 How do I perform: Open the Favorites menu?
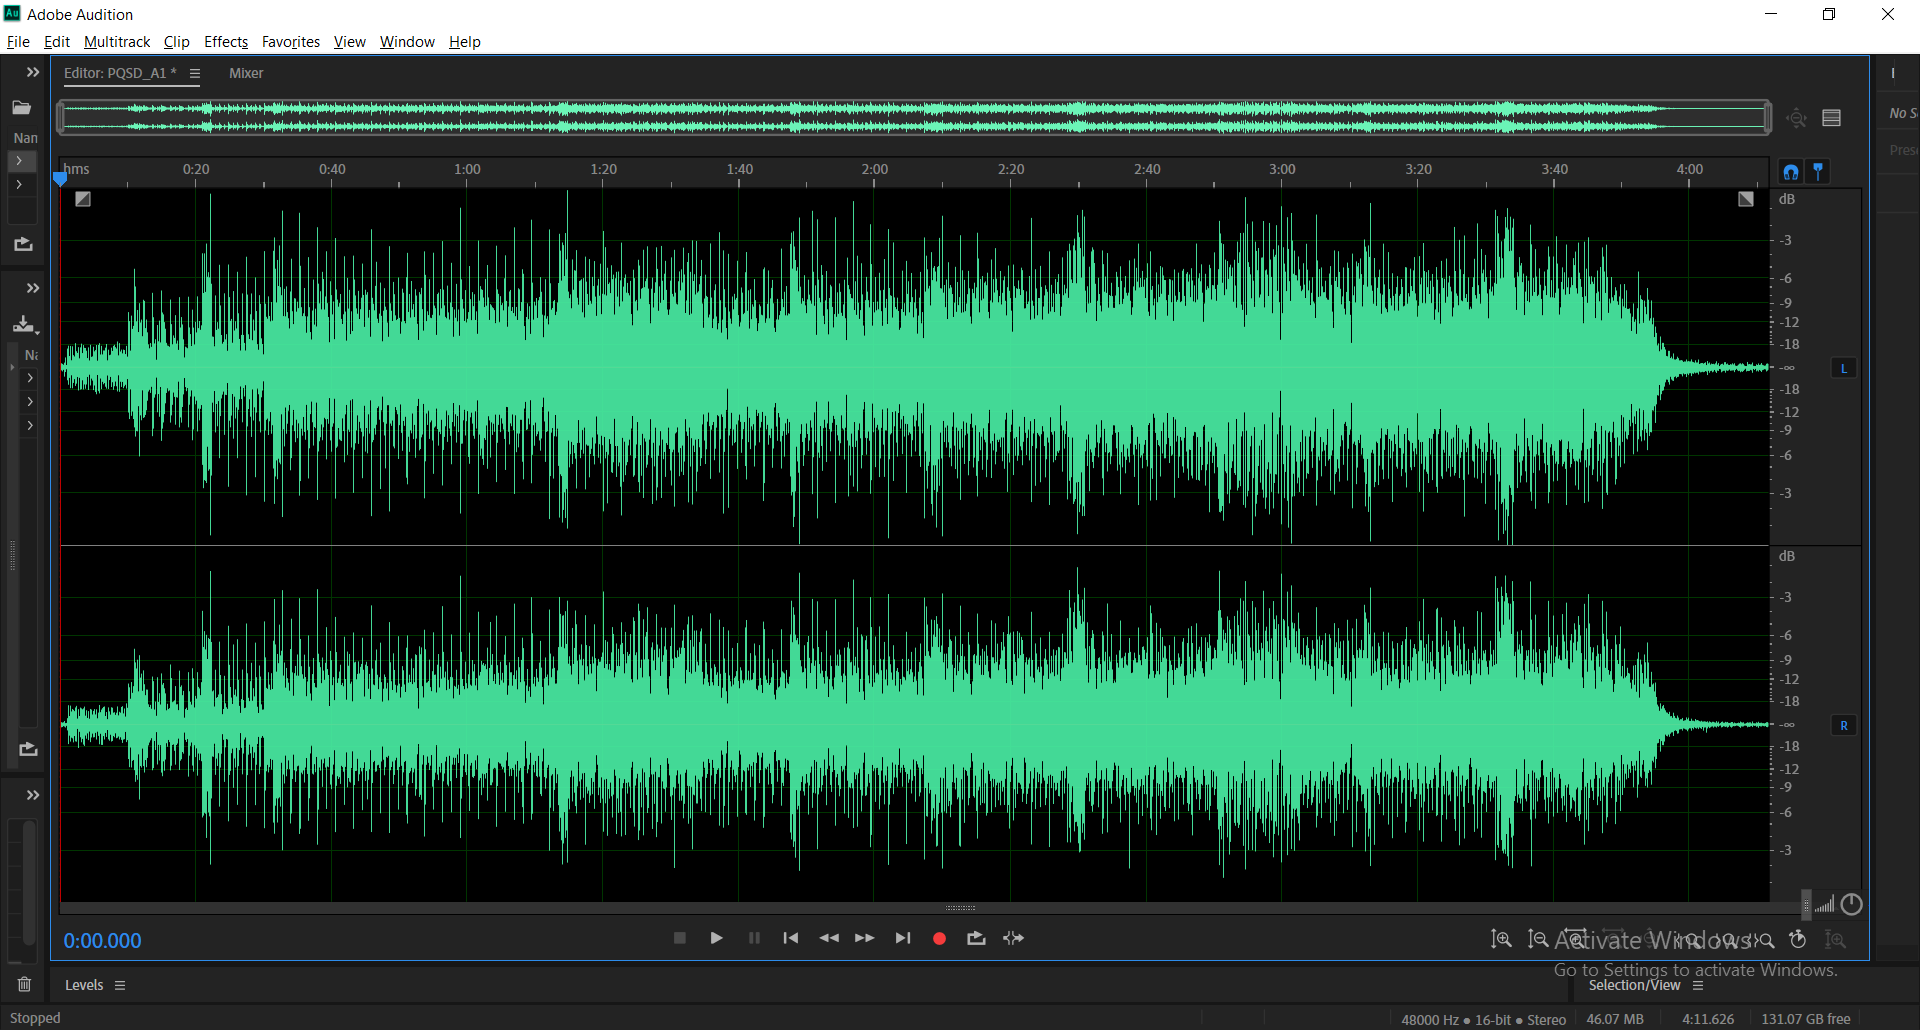pos(291,42)
